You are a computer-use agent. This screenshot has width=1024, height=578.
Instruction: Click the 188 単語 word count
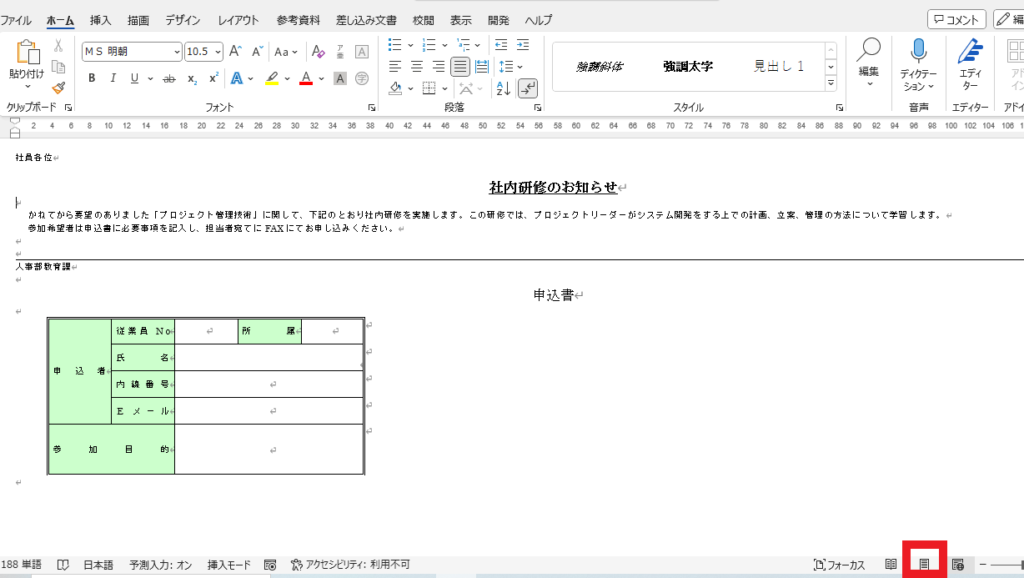coord(22,564)
